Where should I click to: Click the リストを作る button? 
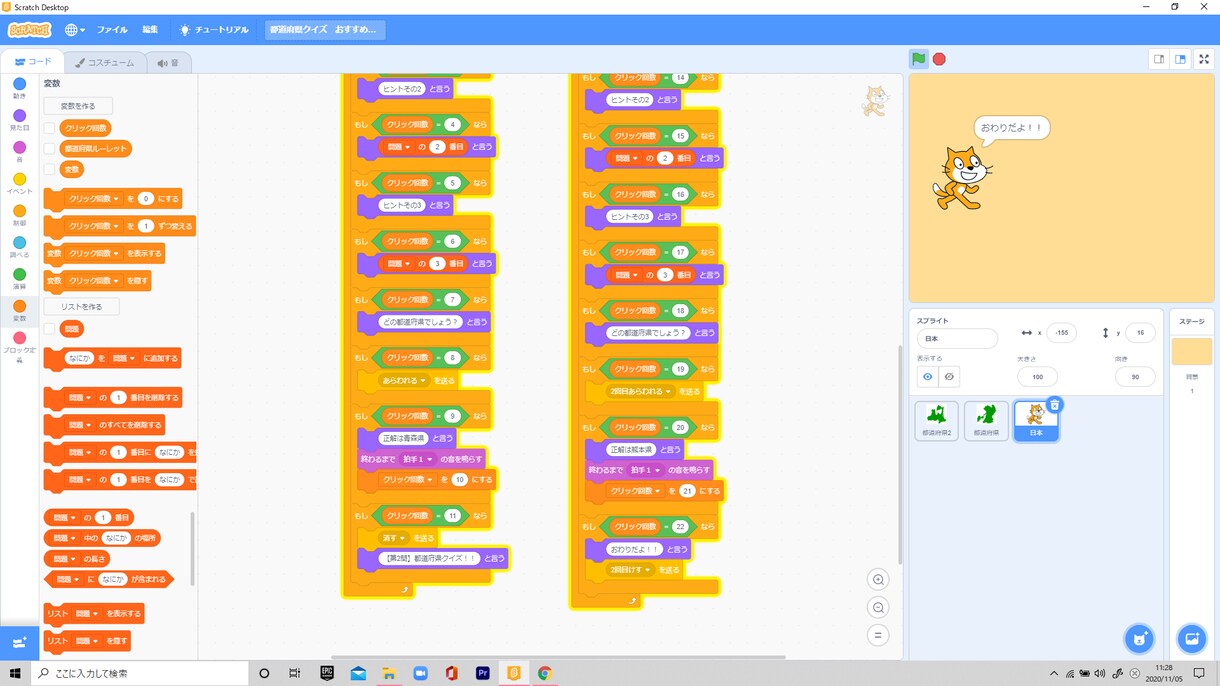point(81,307)
